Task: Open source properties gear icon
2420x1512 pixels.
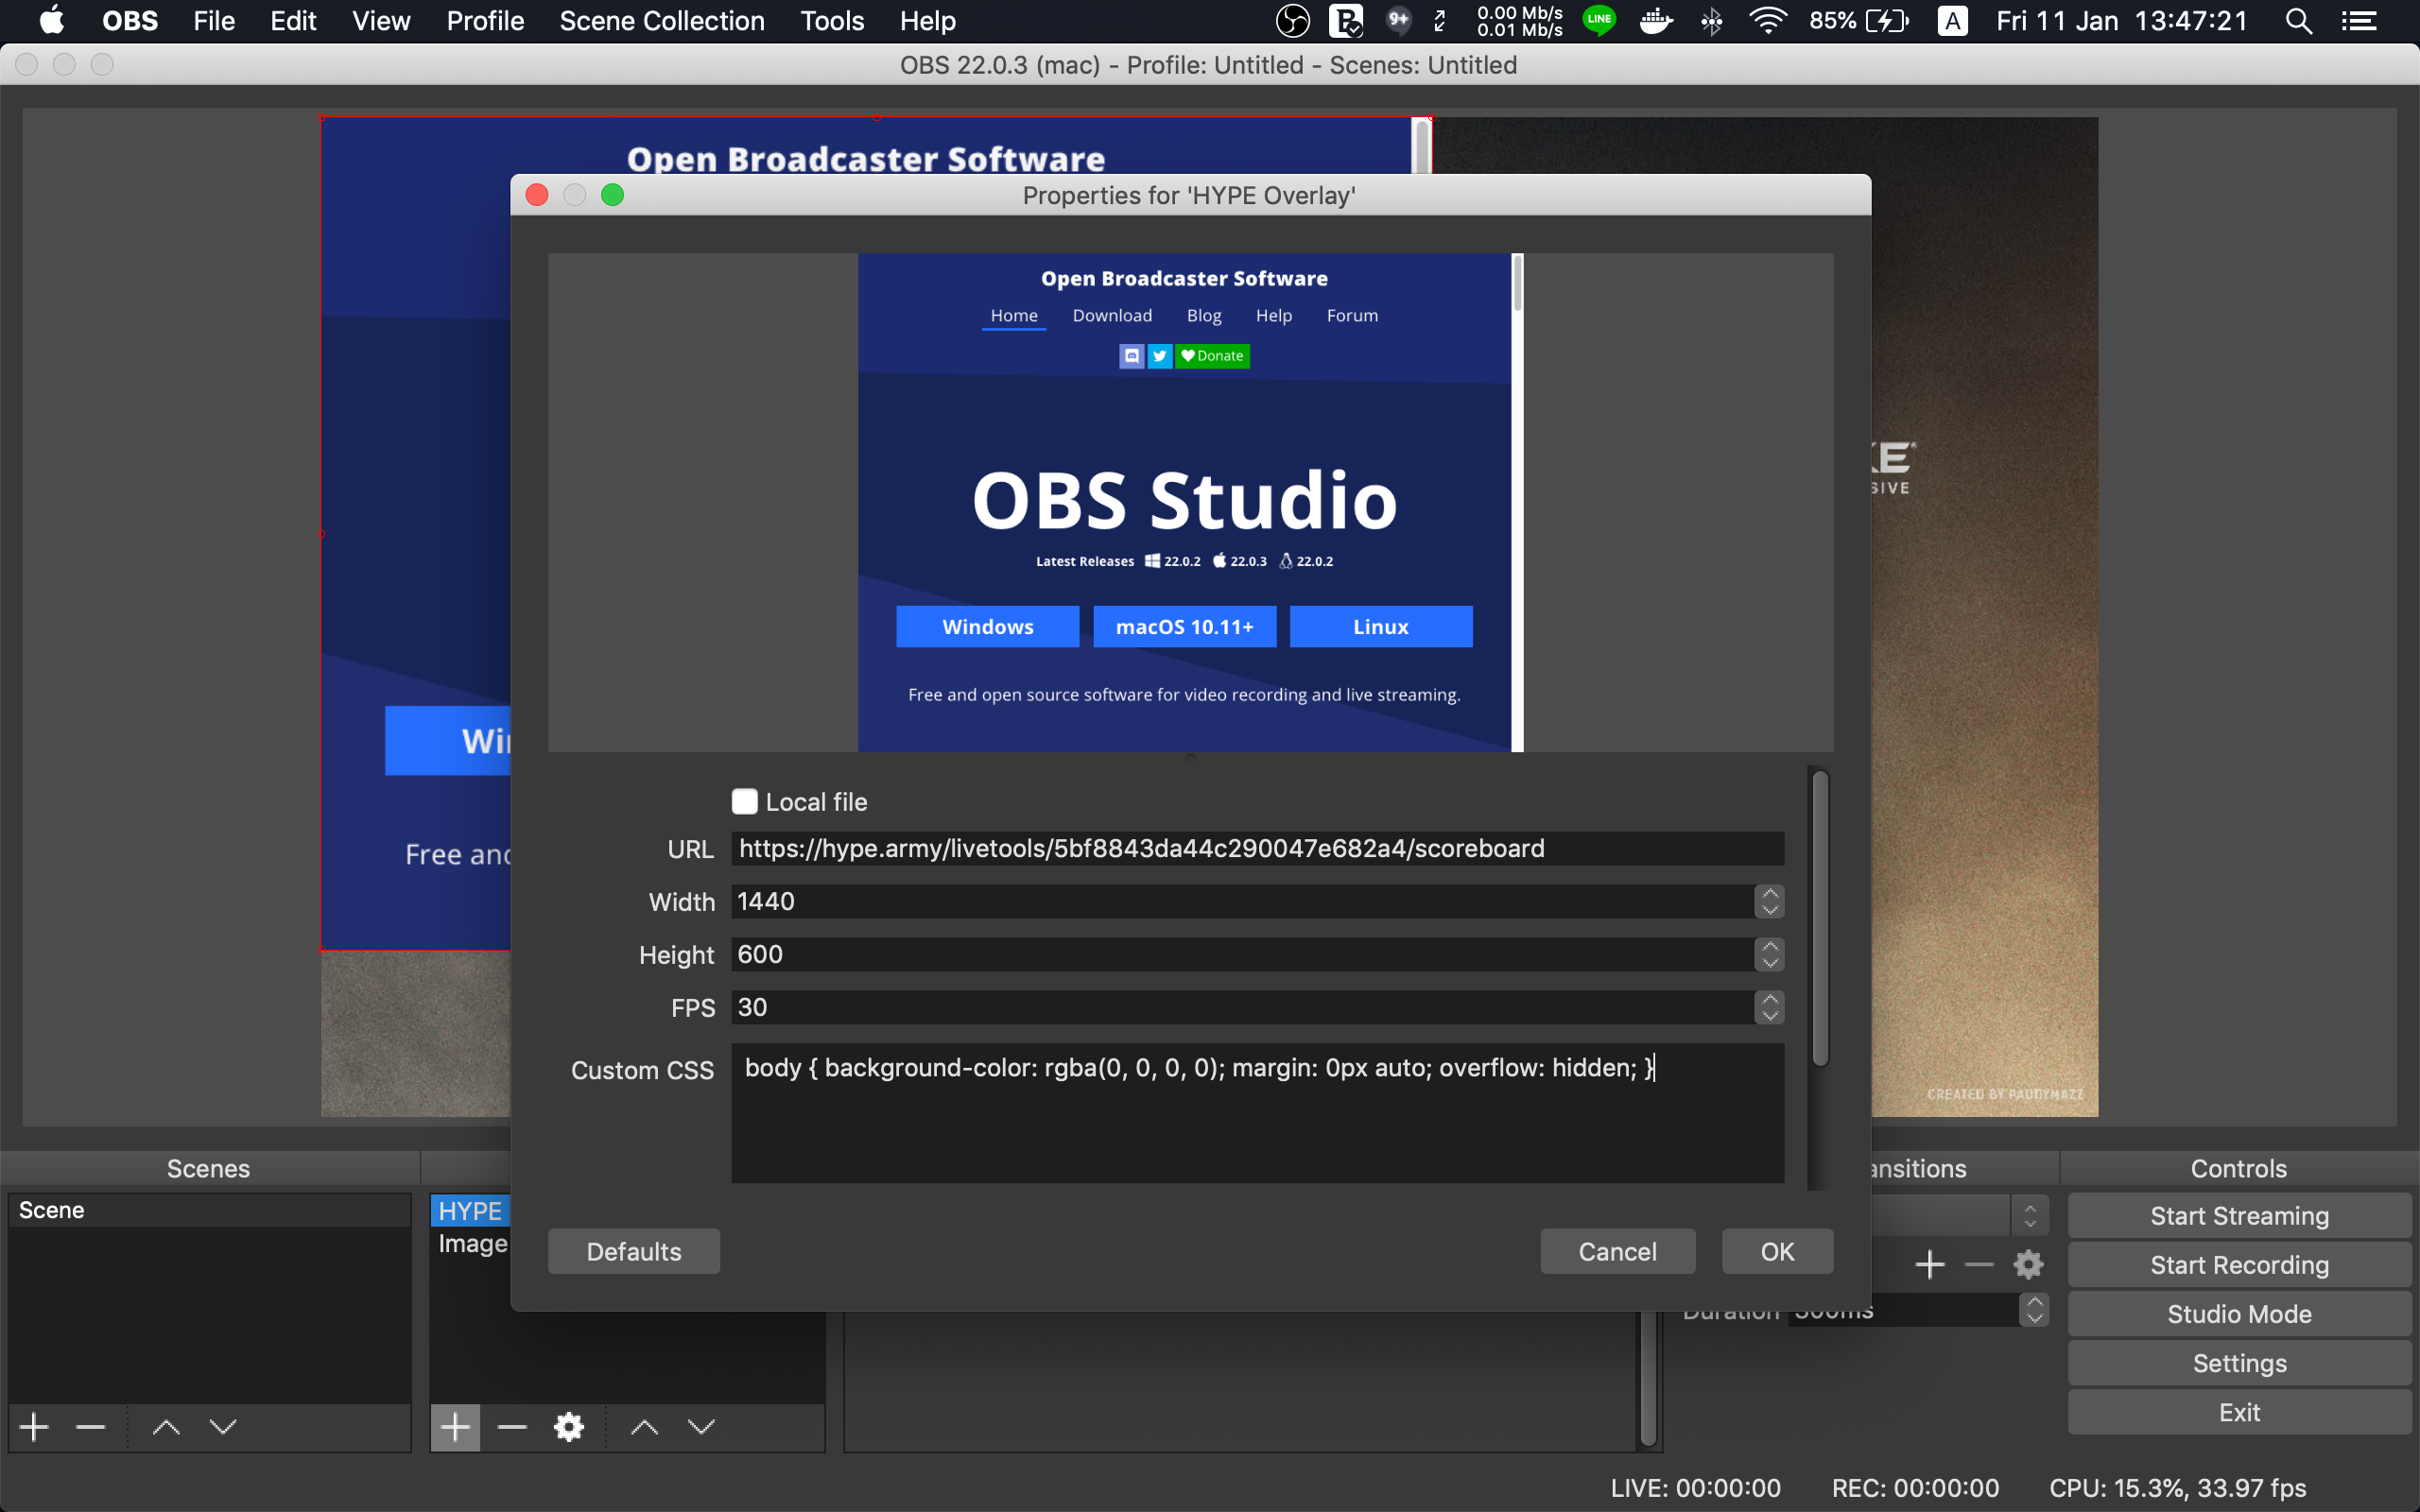Action: click(x=569, y=1427)
